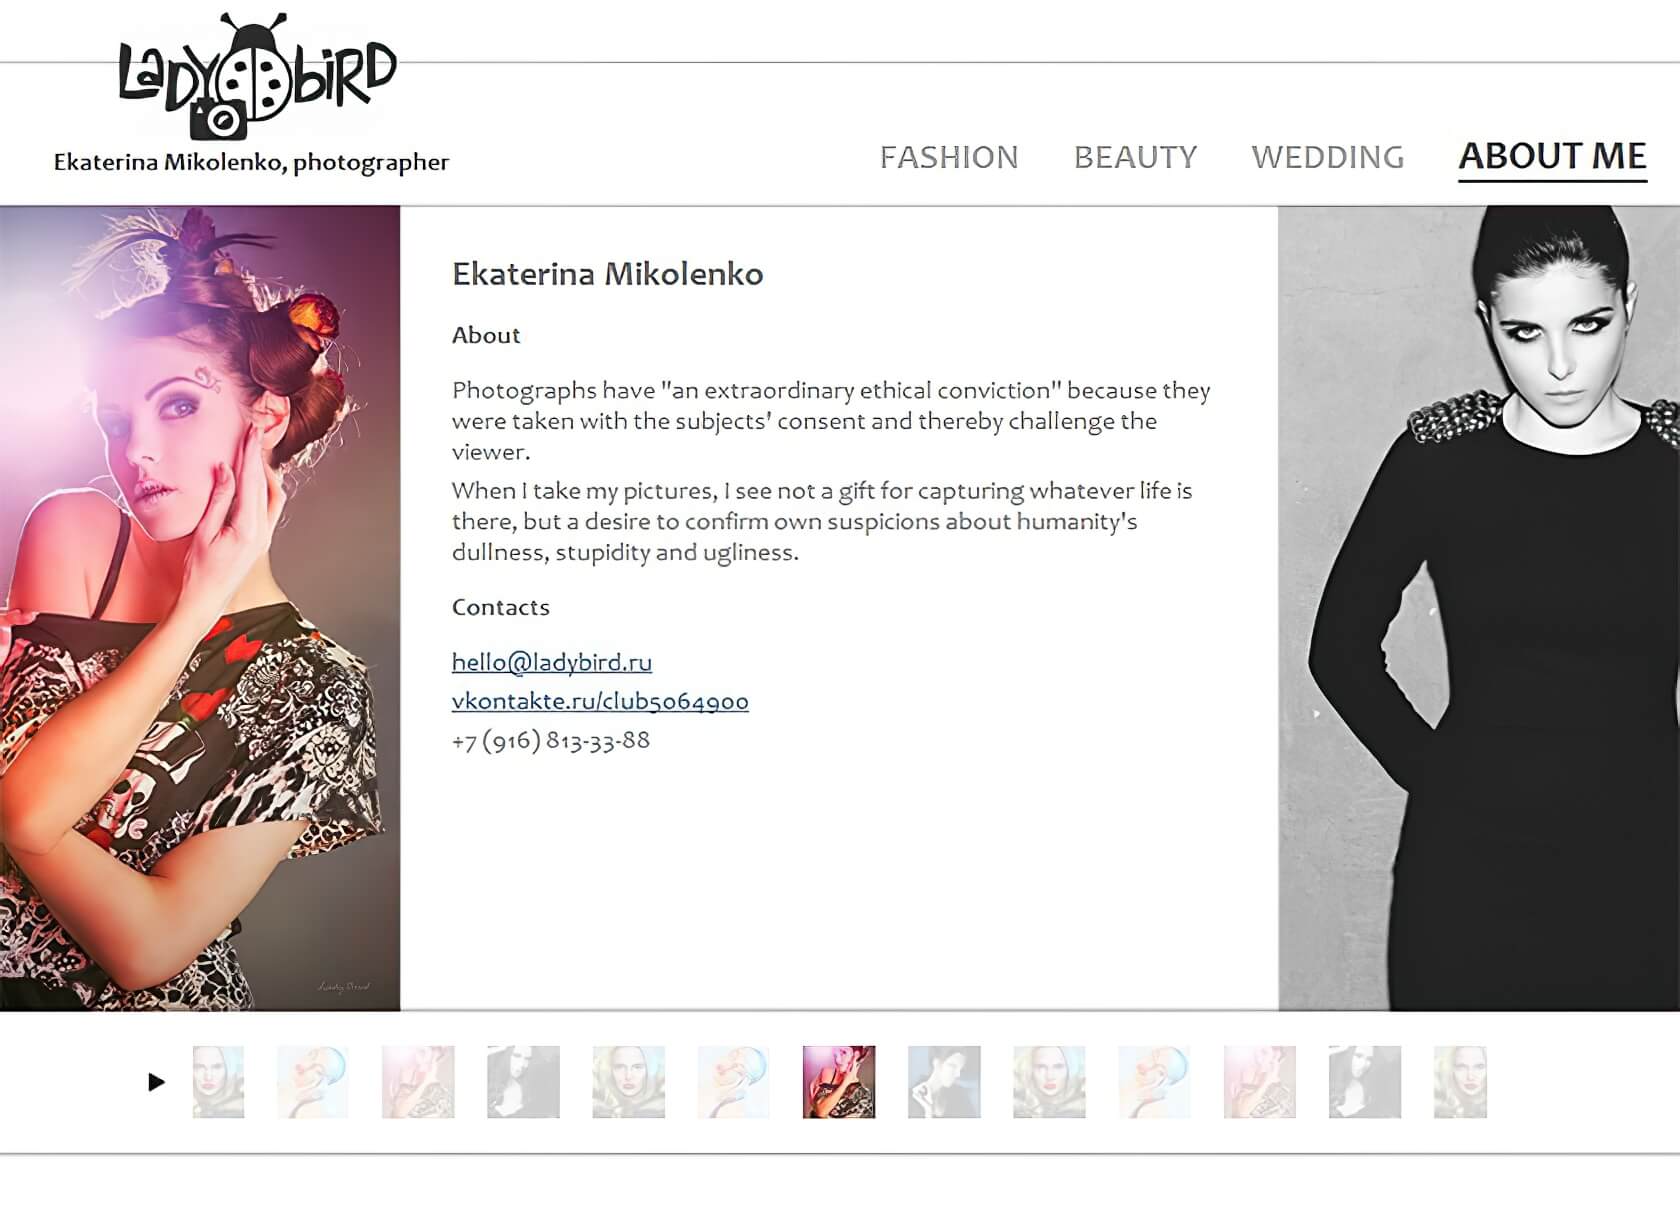
Task: View the large colorful portrait photo
Action: click(x=200, y=608)
